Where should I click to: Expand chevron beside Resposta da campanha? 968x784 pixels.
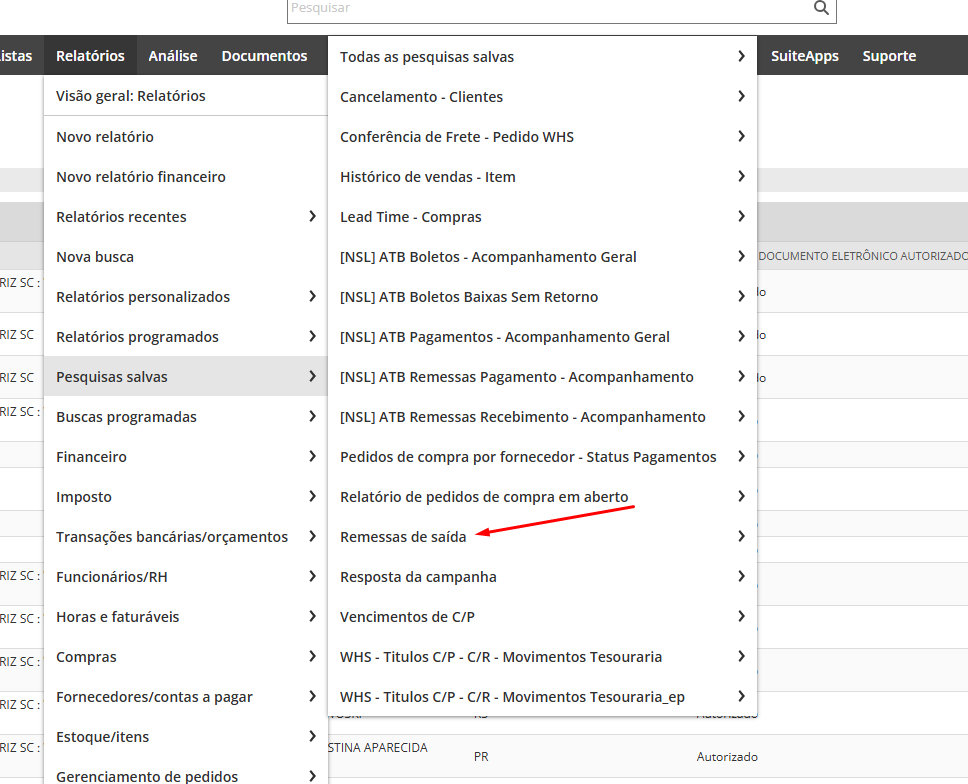click(x=741, y=577)
